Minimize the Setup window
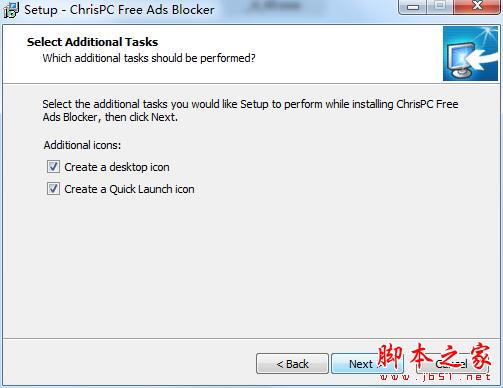This screenshot has height=388, width=503. (413, 7)
